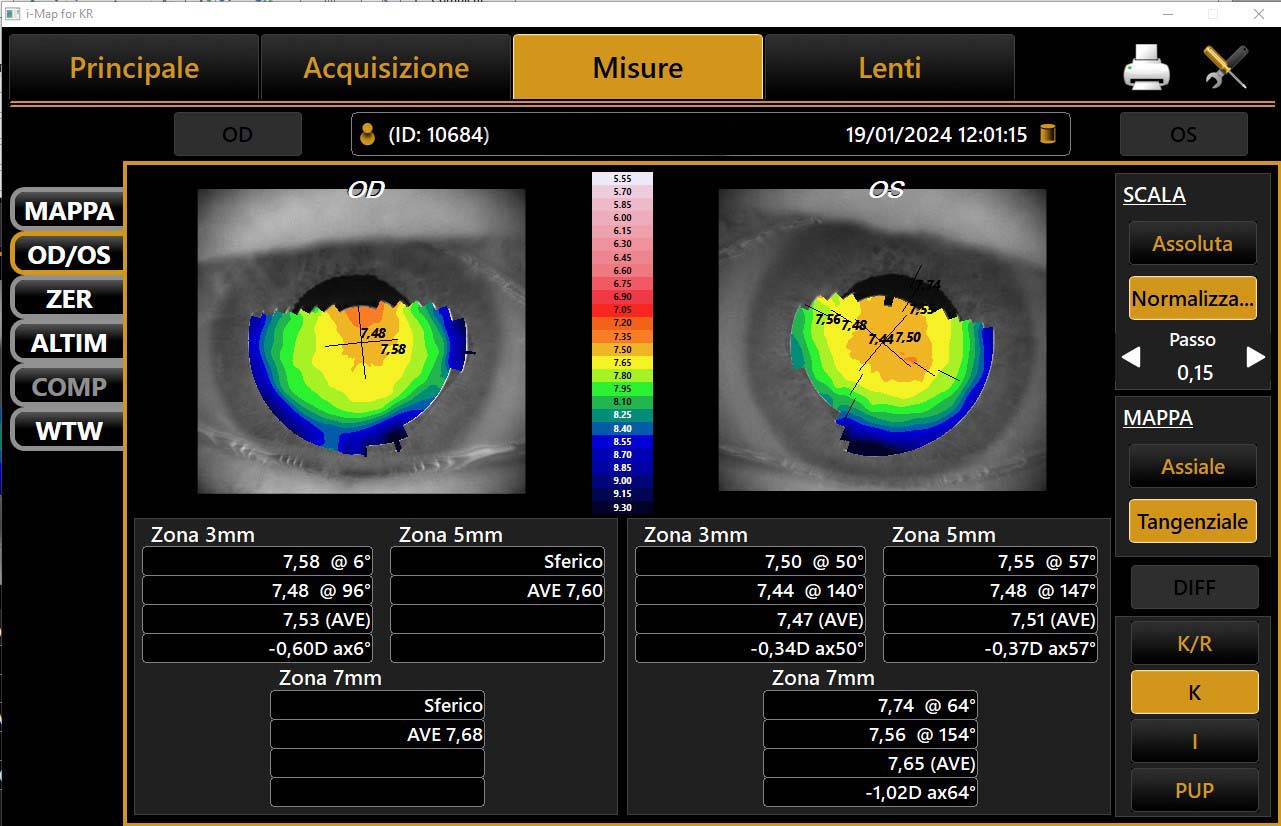Open the ZER side view
The width and height of the screenshot is (1281, 826).
[x=68, y=299]
